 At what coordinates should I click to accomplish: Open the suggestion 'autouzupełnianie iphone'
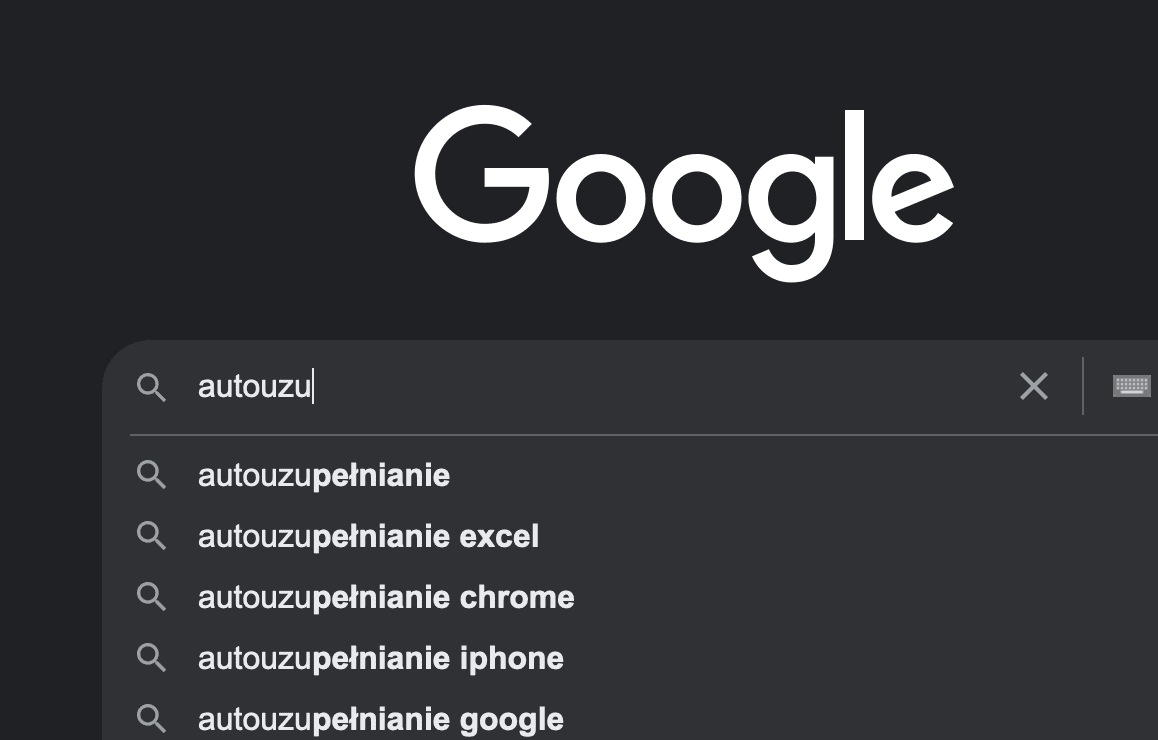pyautogui.click(x=380, y=658)
